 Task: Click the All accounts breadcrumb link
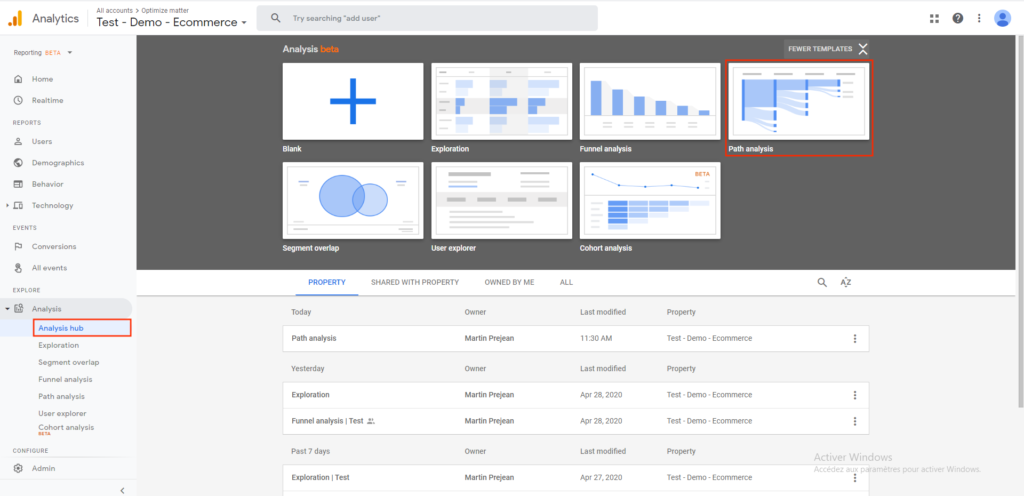(114, 10)
